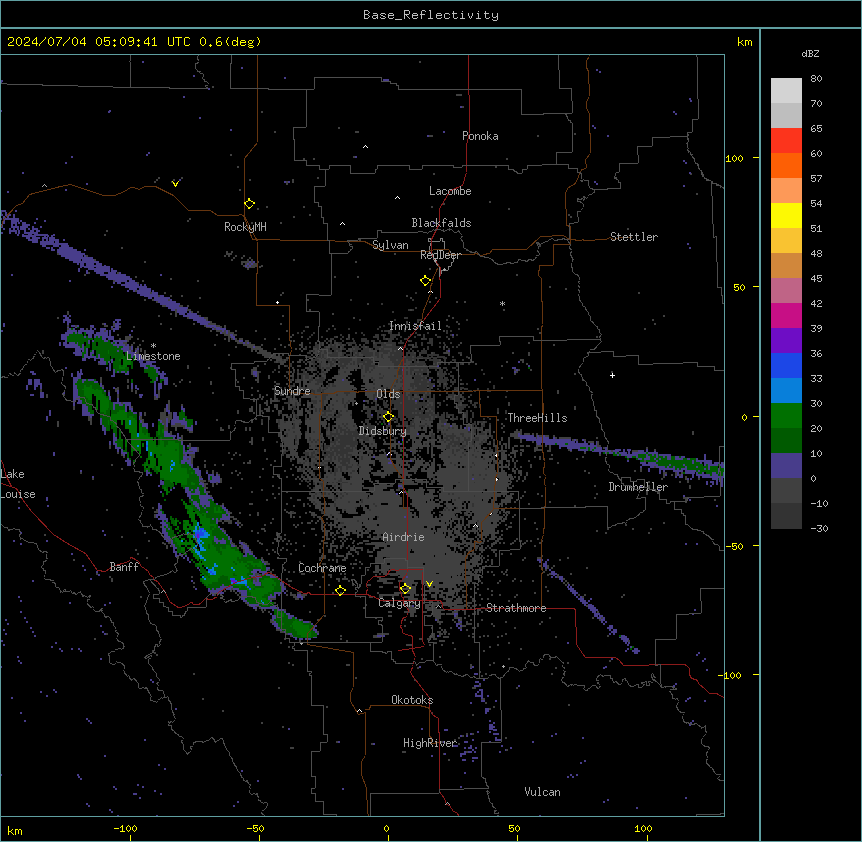
Task: Click the Okotoks label
Action: tap(412, 700)
